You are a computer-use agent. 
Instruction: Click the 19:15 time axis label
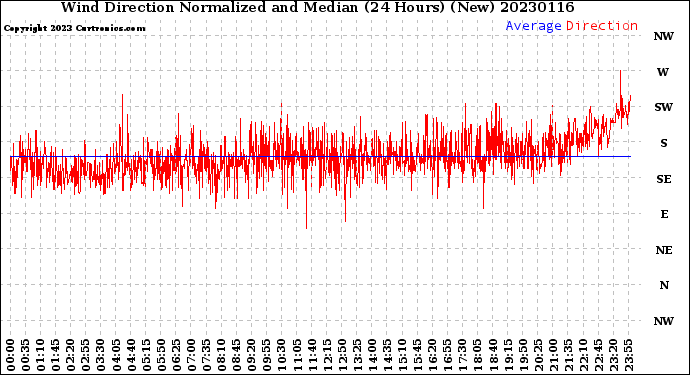(x=508, y=356)
